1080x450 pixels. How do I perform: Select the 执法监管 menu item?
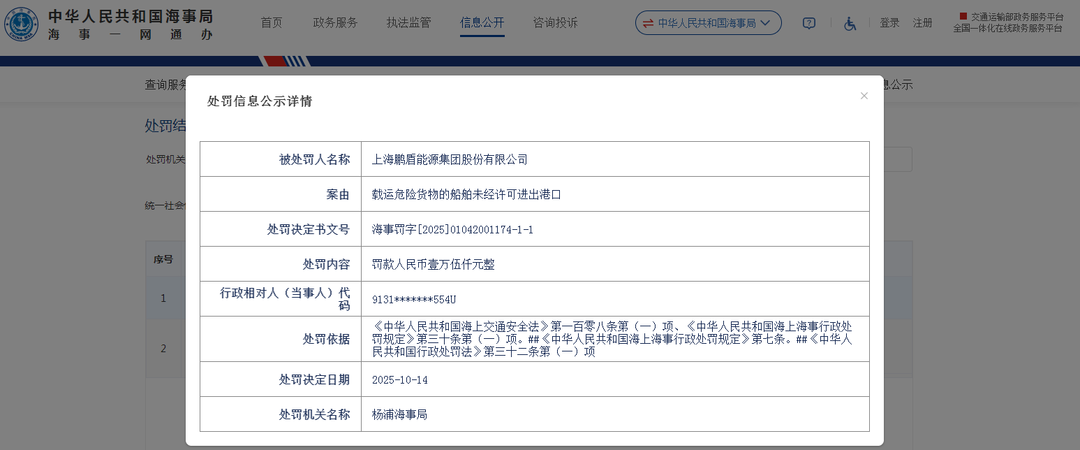point(408,23)
